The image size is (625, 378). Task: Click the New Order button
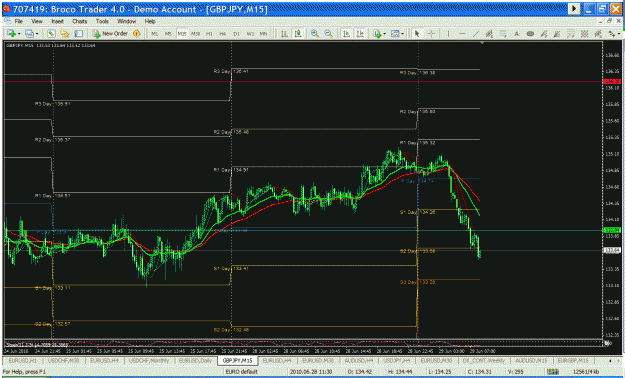pos(110,34)
